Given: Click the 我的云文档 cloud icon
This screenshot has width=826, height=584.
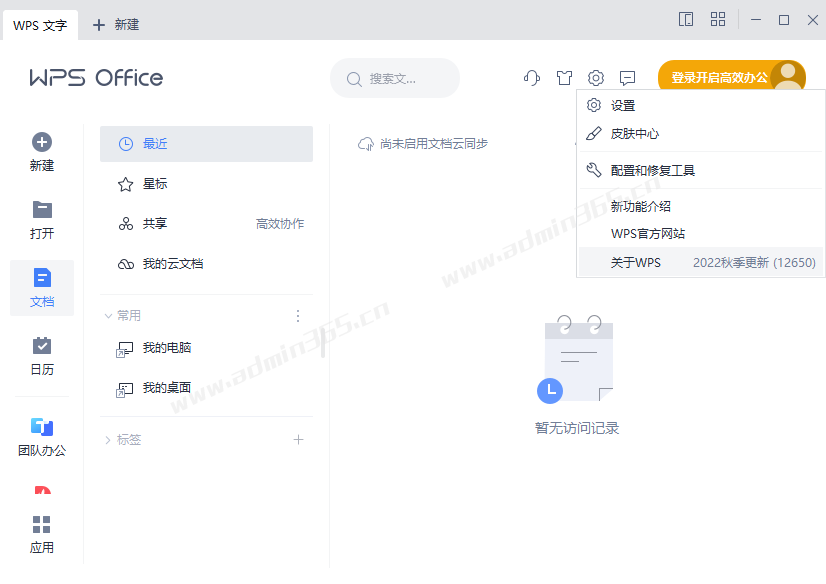Looking at the screenshot, I should click(126, 264).
